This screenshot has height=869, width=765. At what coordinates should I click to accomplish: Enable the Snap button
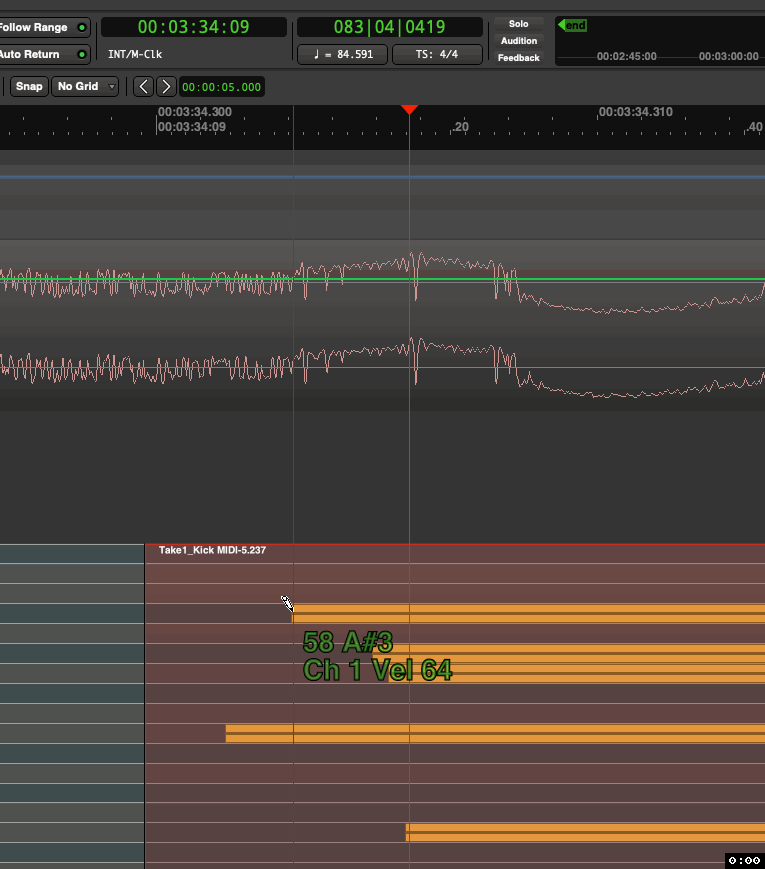coord(30,86)
